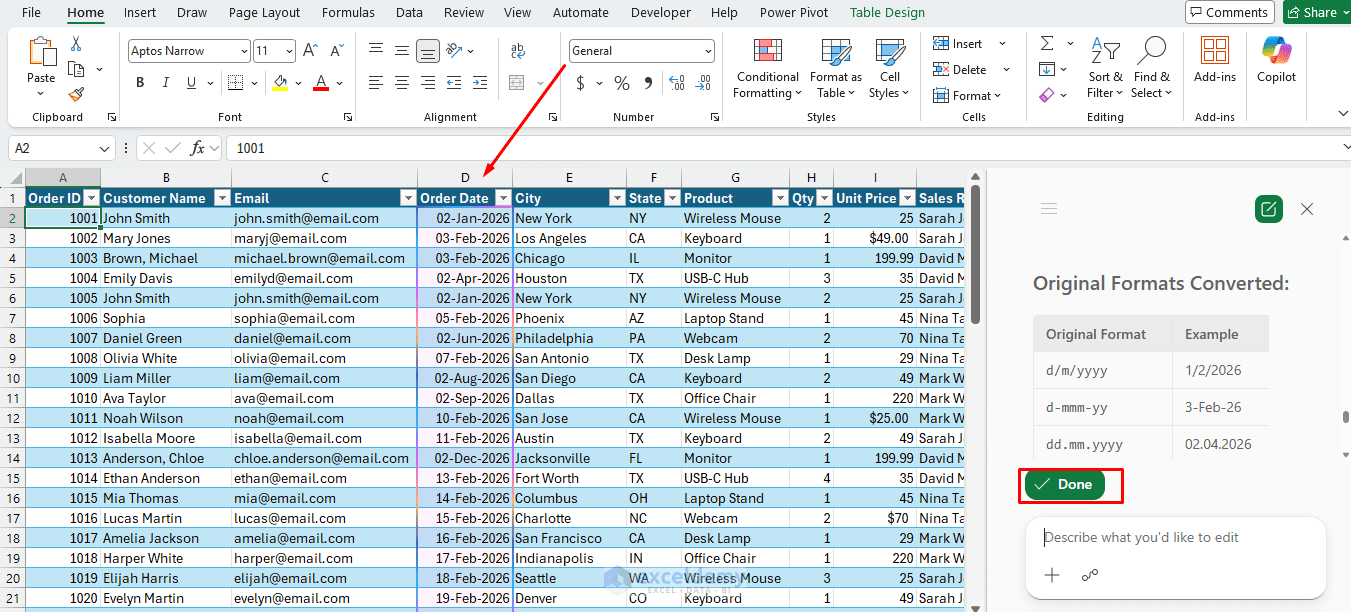This screenshot has height=612, width=1351.
Task: Open Find & Select menu
Action: point(1152,68)
